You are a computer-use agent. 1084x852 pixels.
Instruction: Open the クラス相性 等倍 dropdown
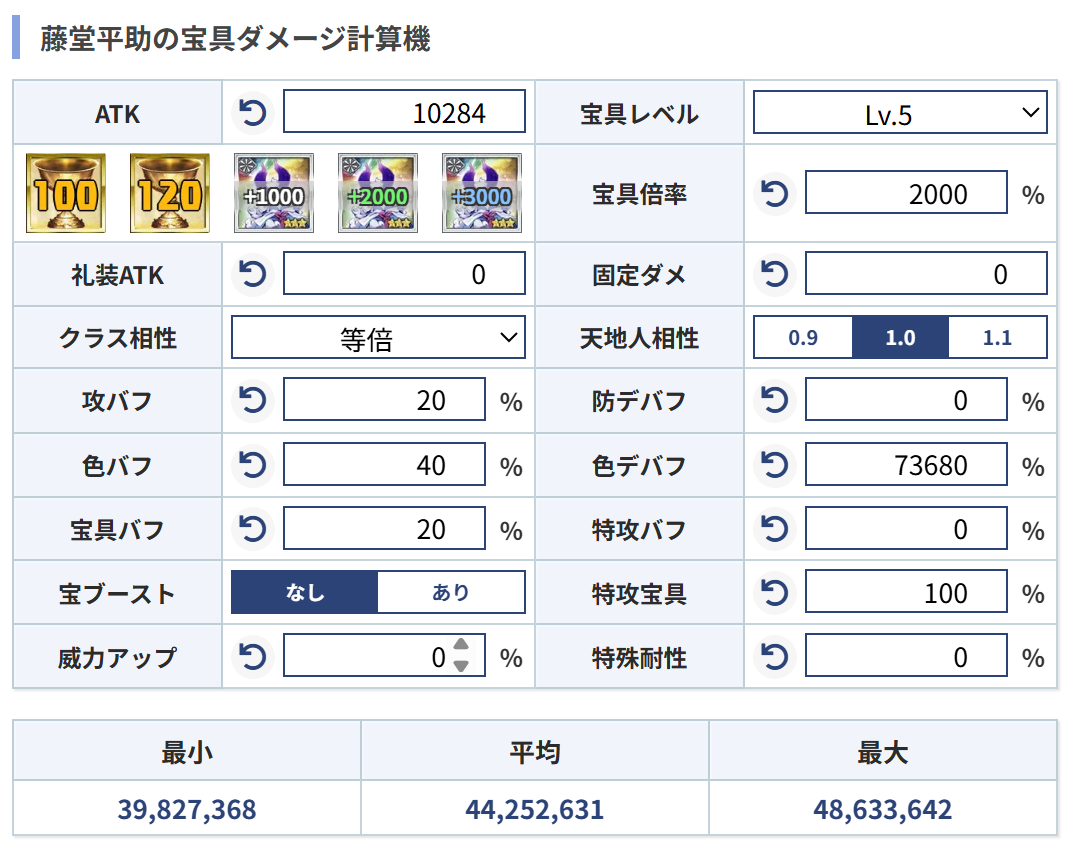378,337
